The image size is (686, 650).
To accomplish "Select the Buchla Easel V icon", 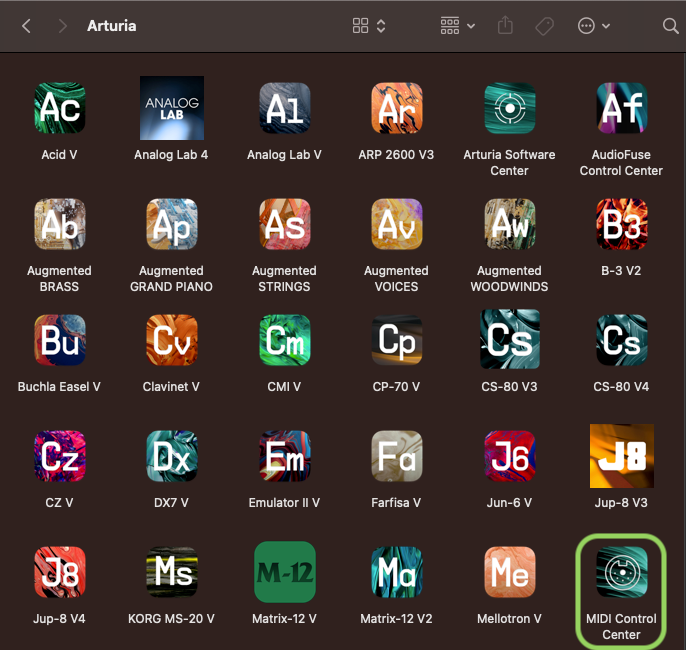I will [x=59, y=341].
